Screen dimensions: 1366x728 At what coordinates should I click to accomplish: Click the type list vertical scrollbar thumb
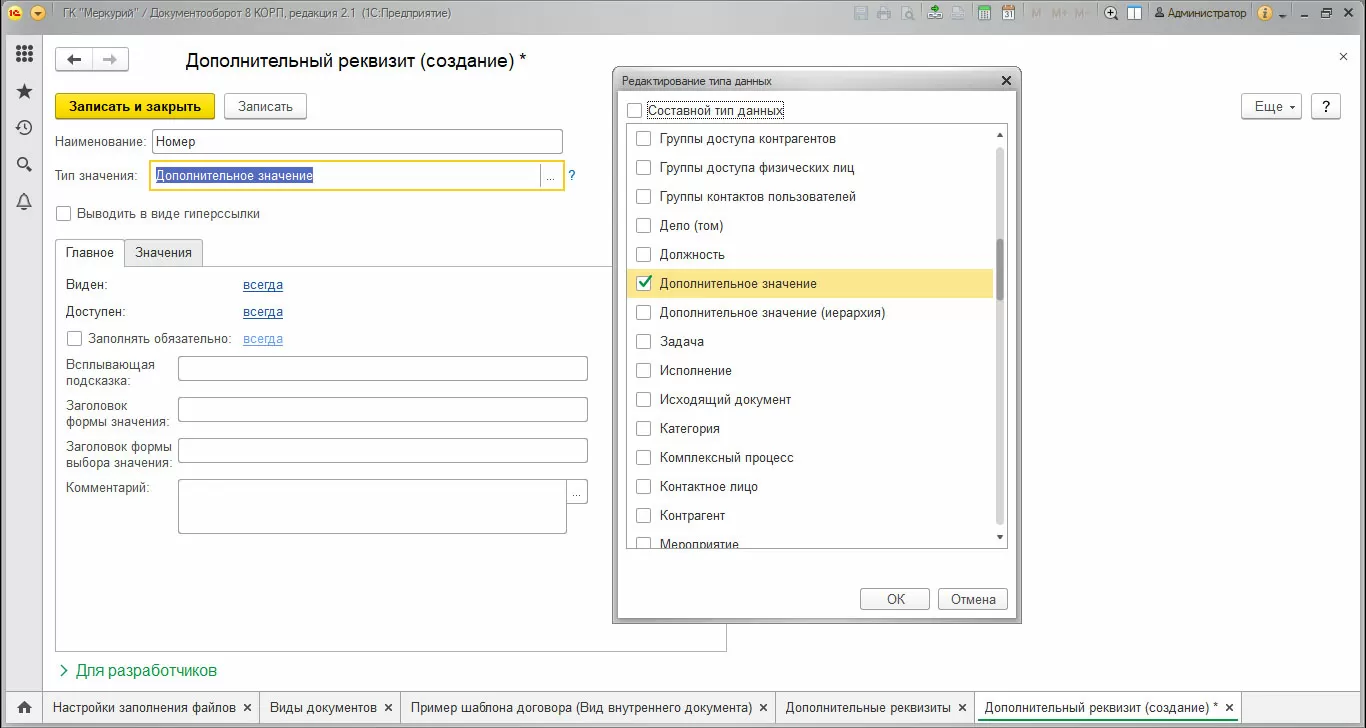tap(1000, 270)
